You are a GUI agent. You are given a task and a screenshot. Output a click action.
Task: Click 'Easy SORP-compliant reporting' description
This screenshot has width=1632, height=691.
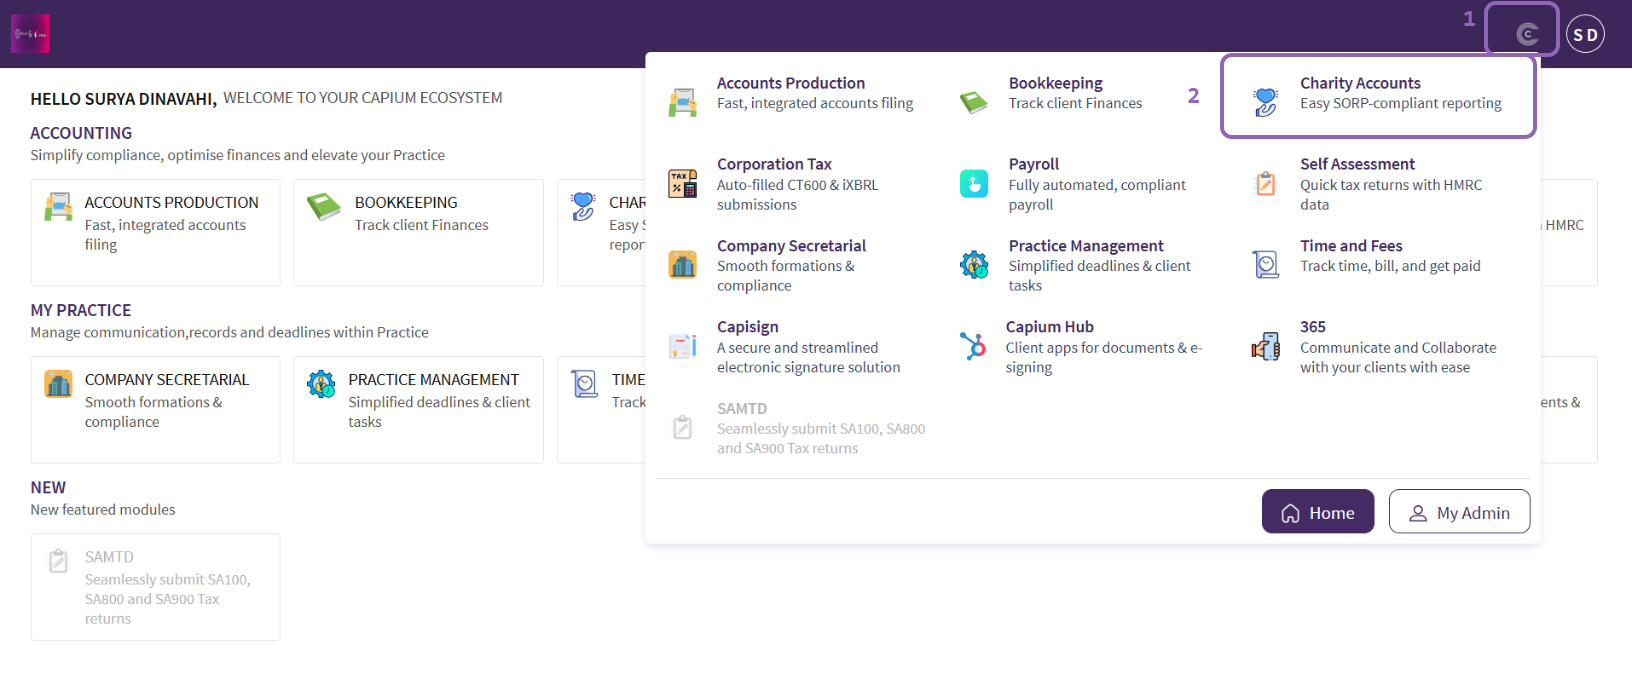click(1400, 104)
